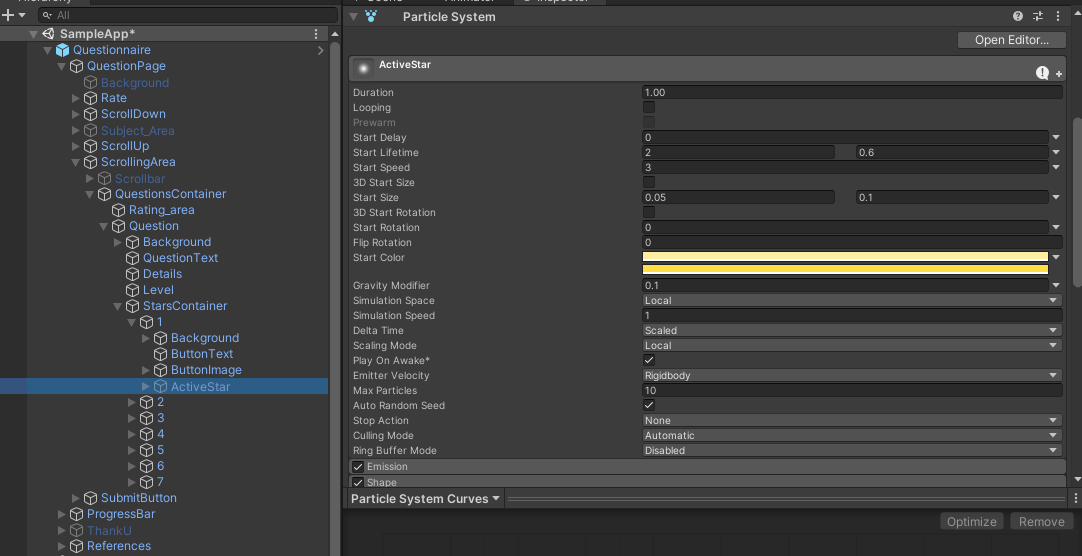Open the Scaling Mode dropdown
Viewport: 1082px width, 556px height.
click(852, 346)
